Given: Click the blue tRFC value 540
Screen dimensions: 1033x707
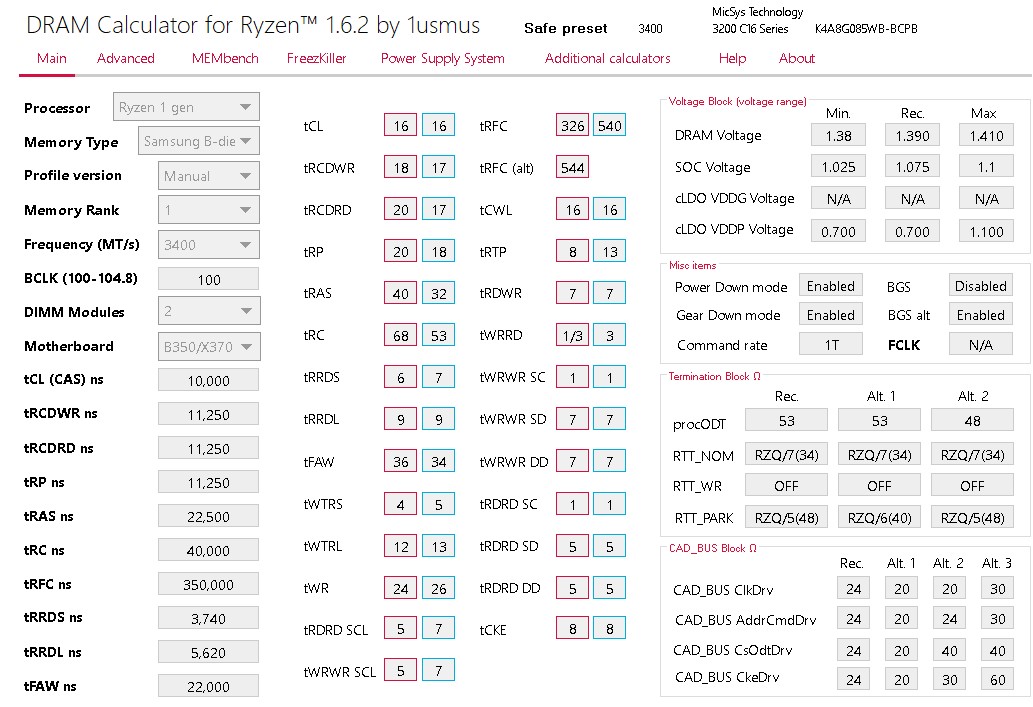Looking at the screenshot, I should [x=610, y=125].
